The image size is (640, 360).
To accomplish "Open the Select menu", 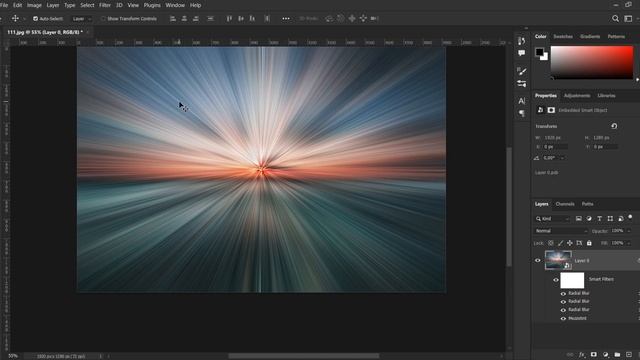I will (x=87, y=5).
